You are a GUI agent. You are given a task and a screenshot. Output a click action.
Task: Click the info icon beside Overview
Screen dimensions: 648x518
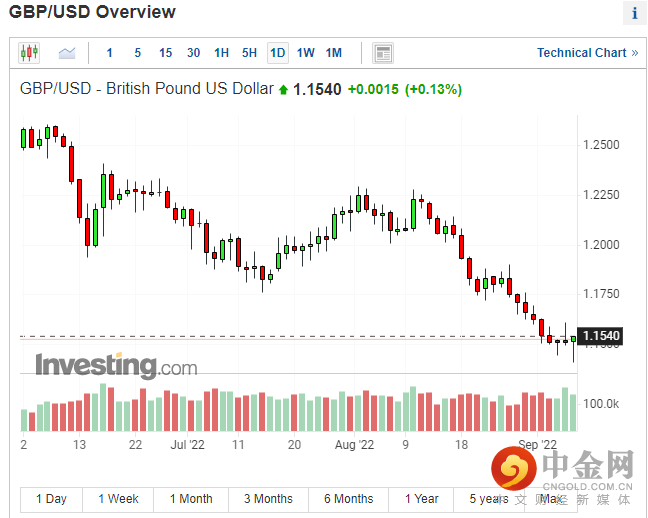click(633, 13)
